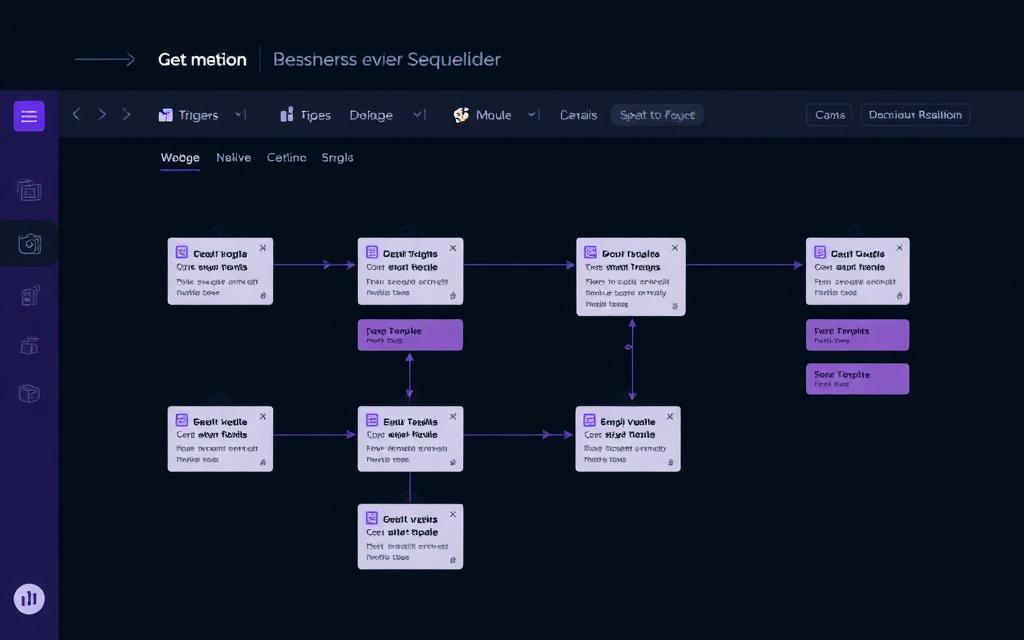Close the Geuil Trights node card
The image size is (1024, 640).
coord(453,248)
